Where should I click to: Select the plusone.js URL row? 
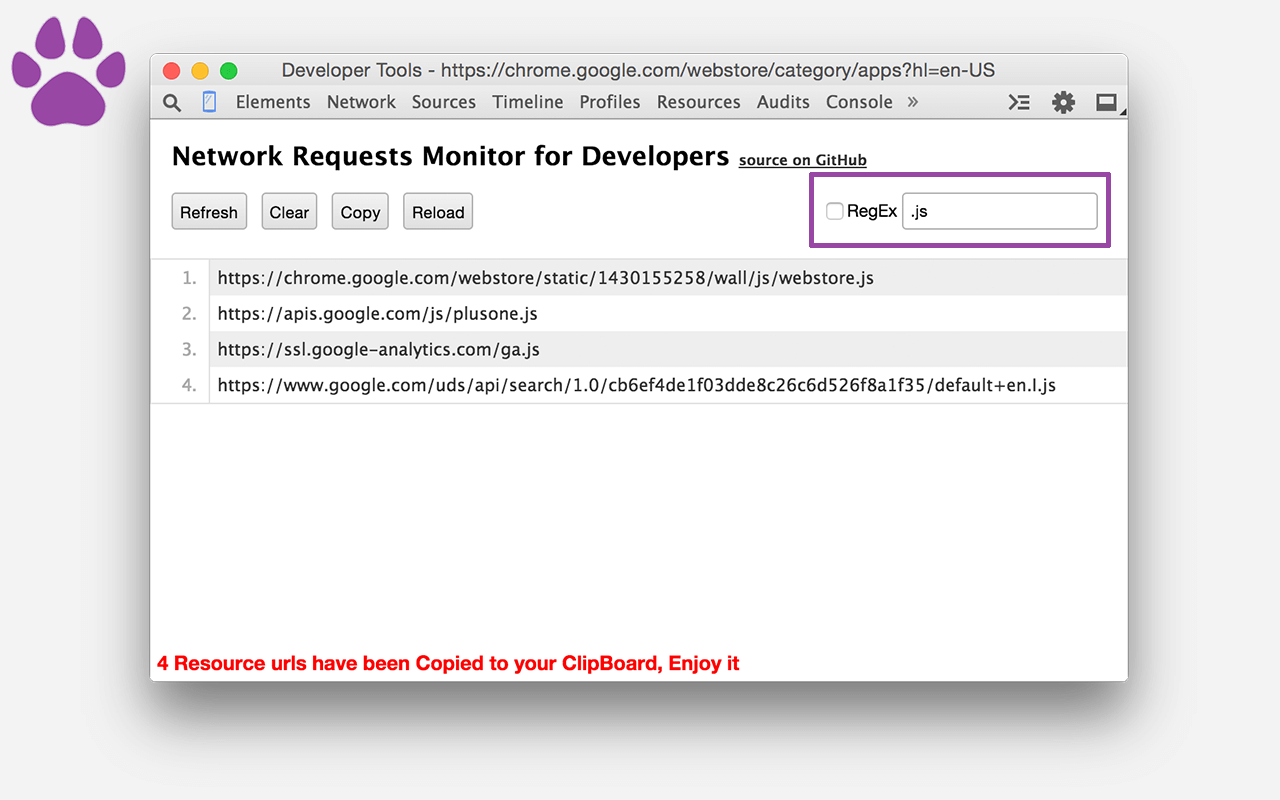pos(639,314)
